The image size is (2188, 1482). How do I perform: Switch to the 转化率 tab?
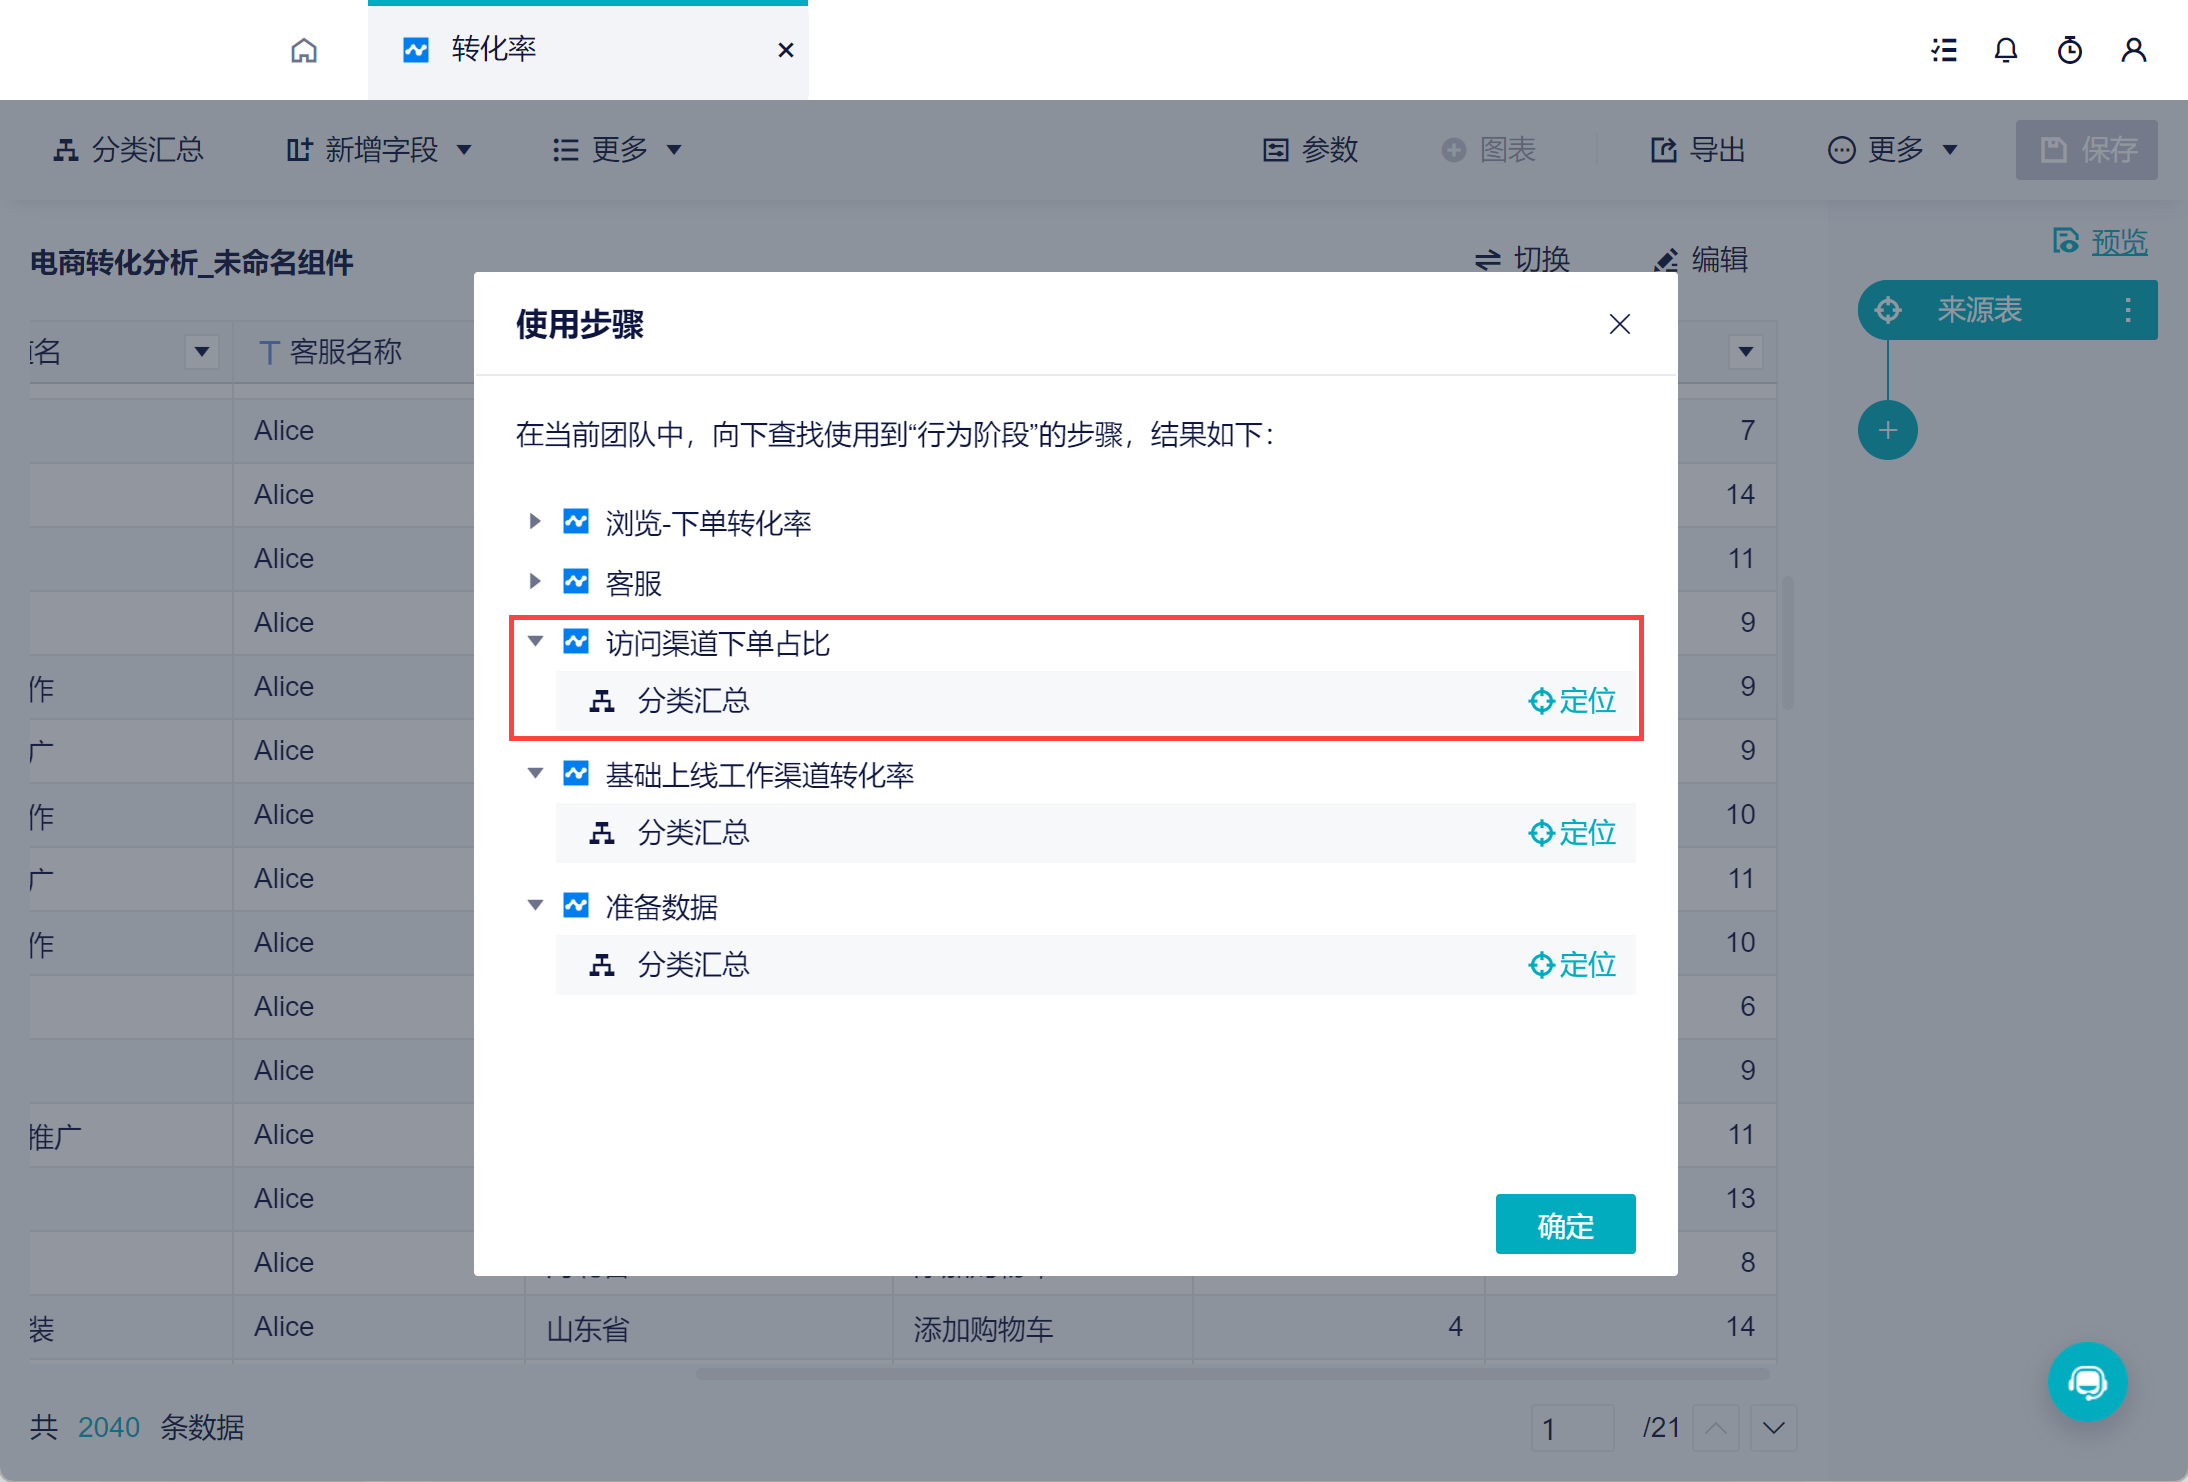tap(493, 49)
